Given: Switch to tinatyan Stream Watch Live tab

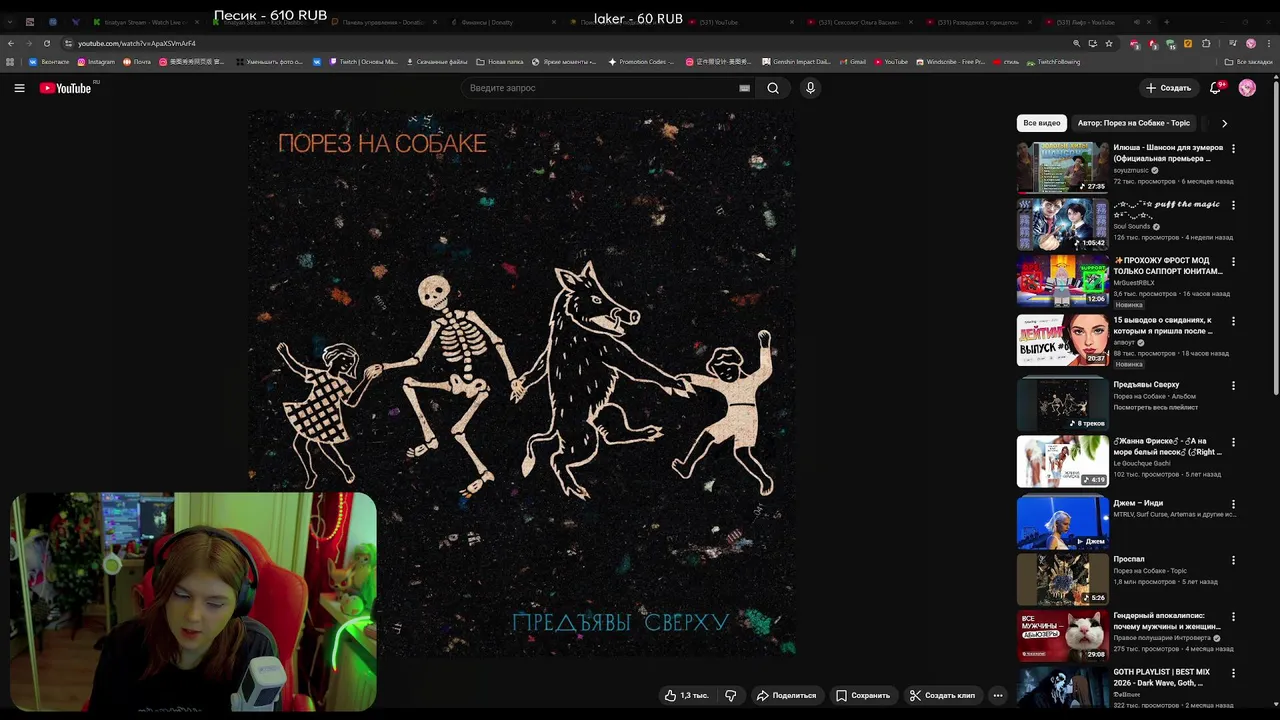Looking at the screenshot, I should point(146,22).
